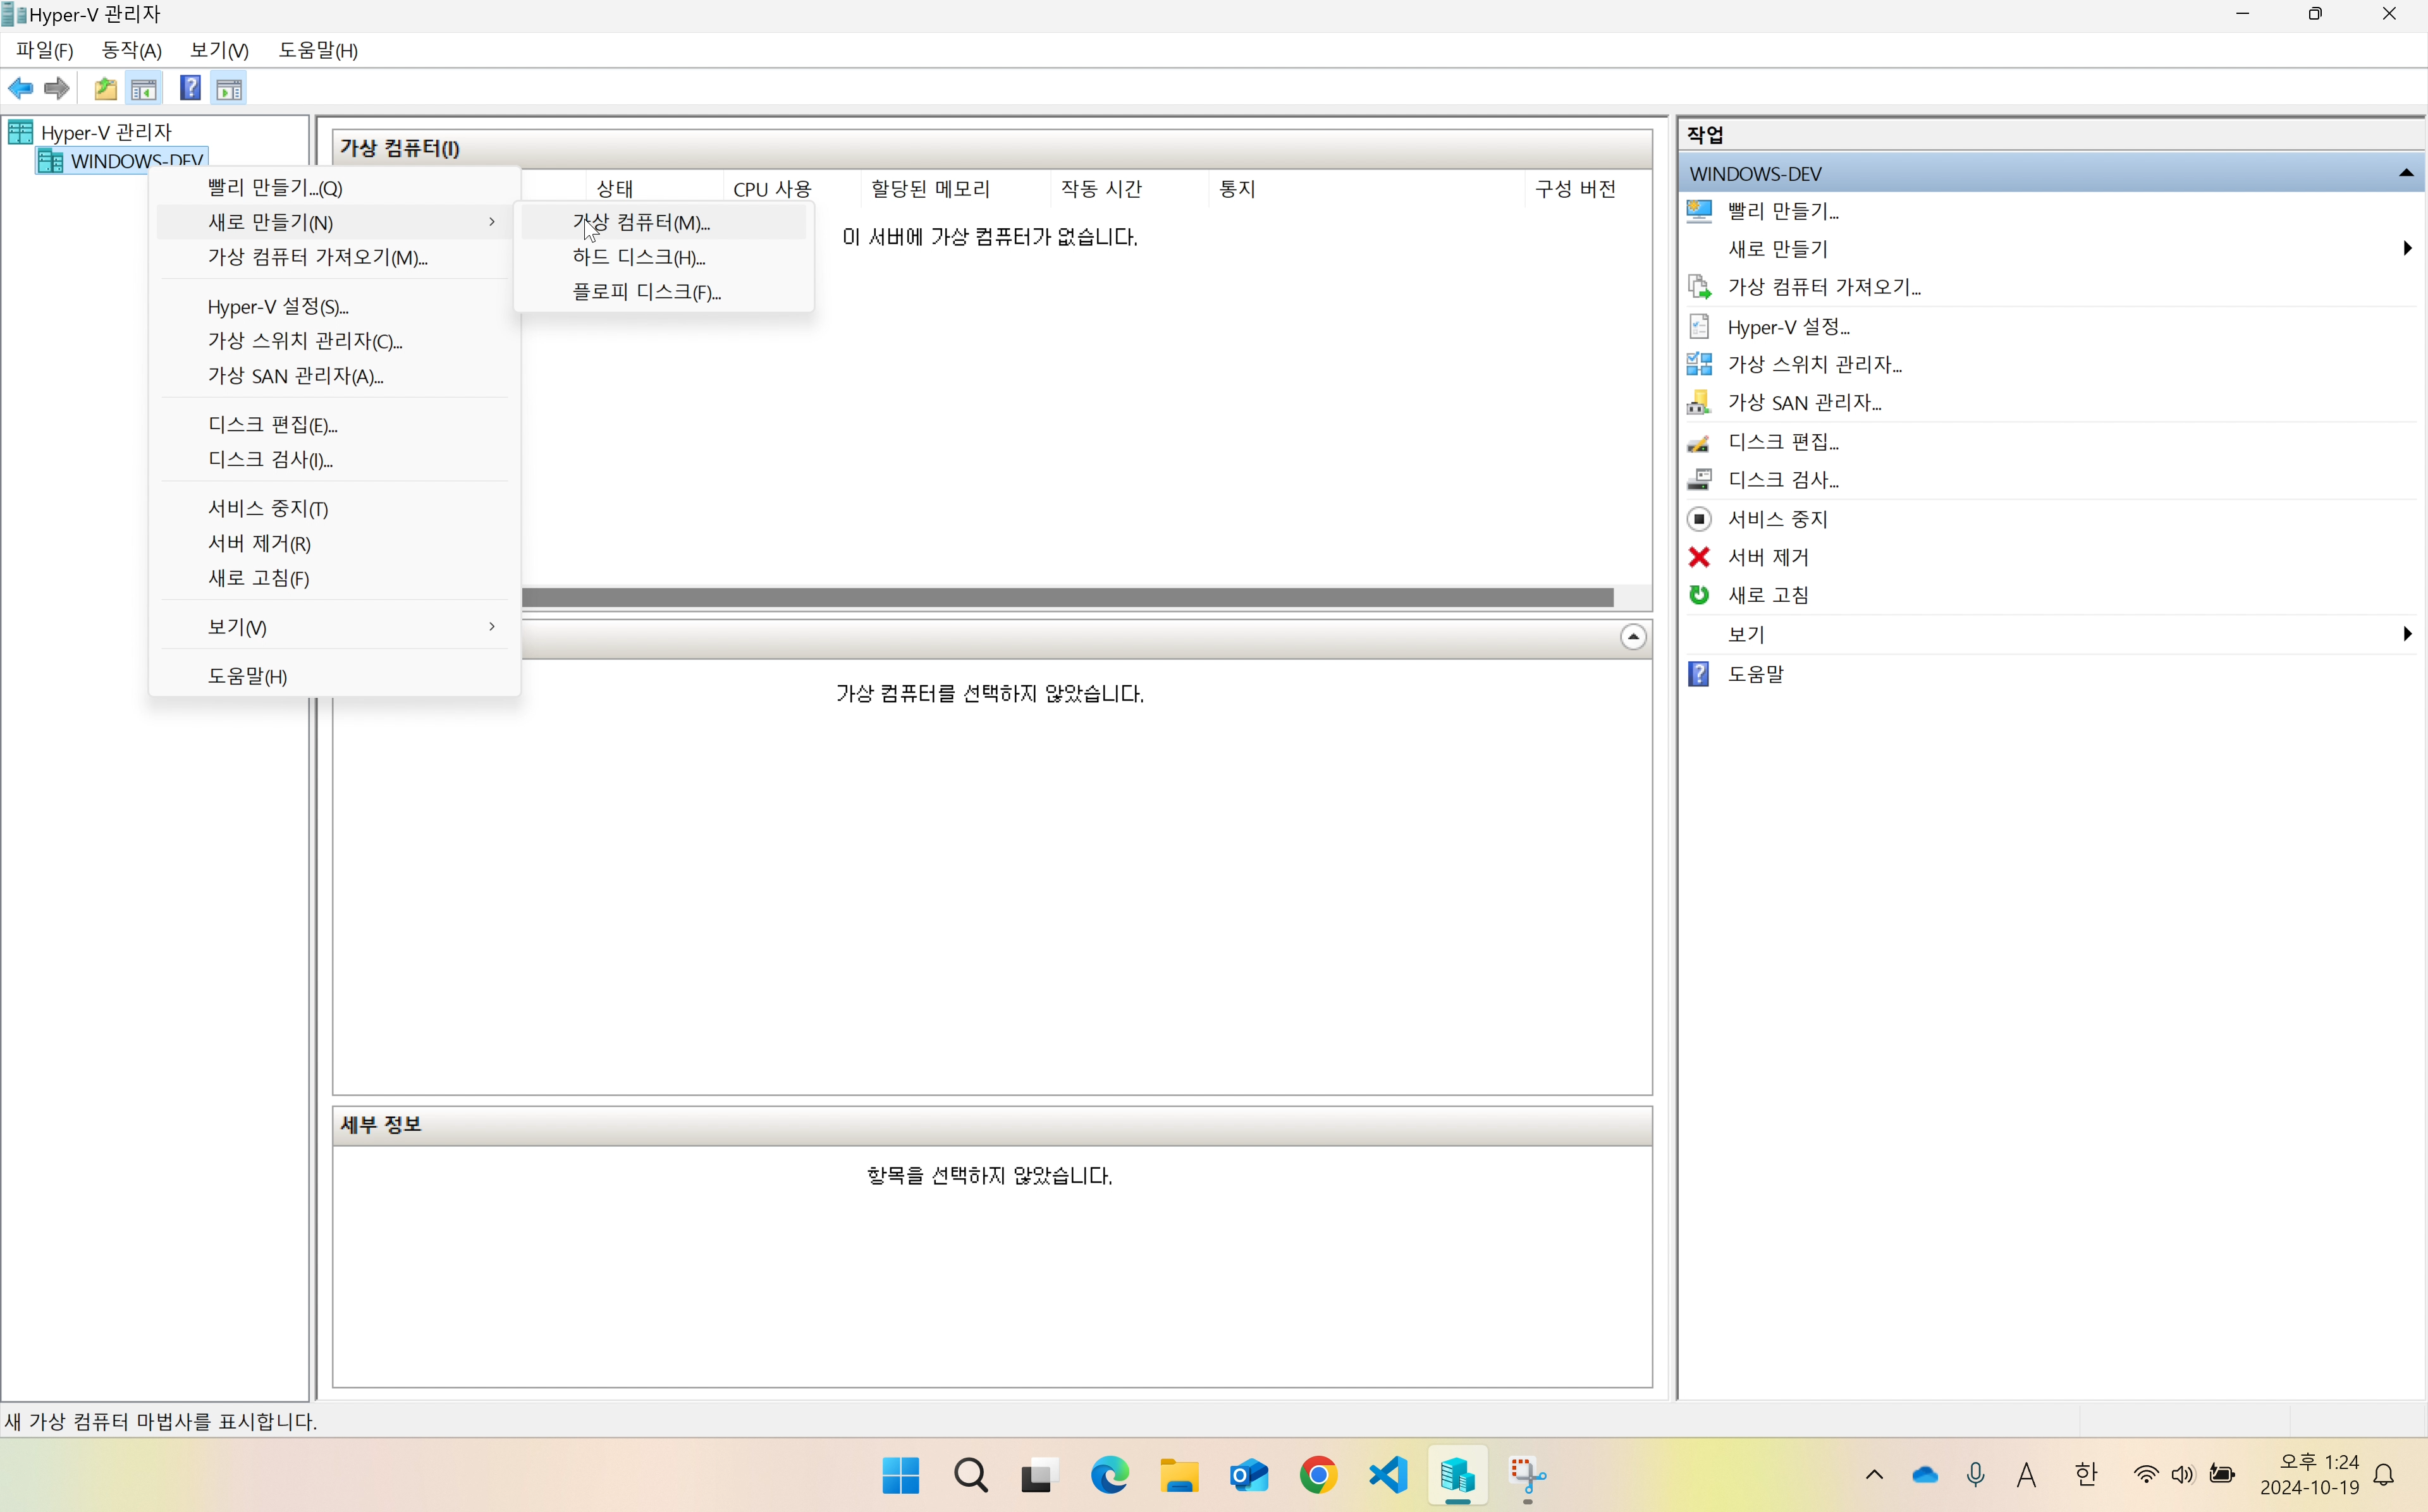Image resolution: width=2428 pixels, height=1512 pixels.
Task: Click the green 새로 고침 refresh icon
Action: click(x=1699, y=595)
